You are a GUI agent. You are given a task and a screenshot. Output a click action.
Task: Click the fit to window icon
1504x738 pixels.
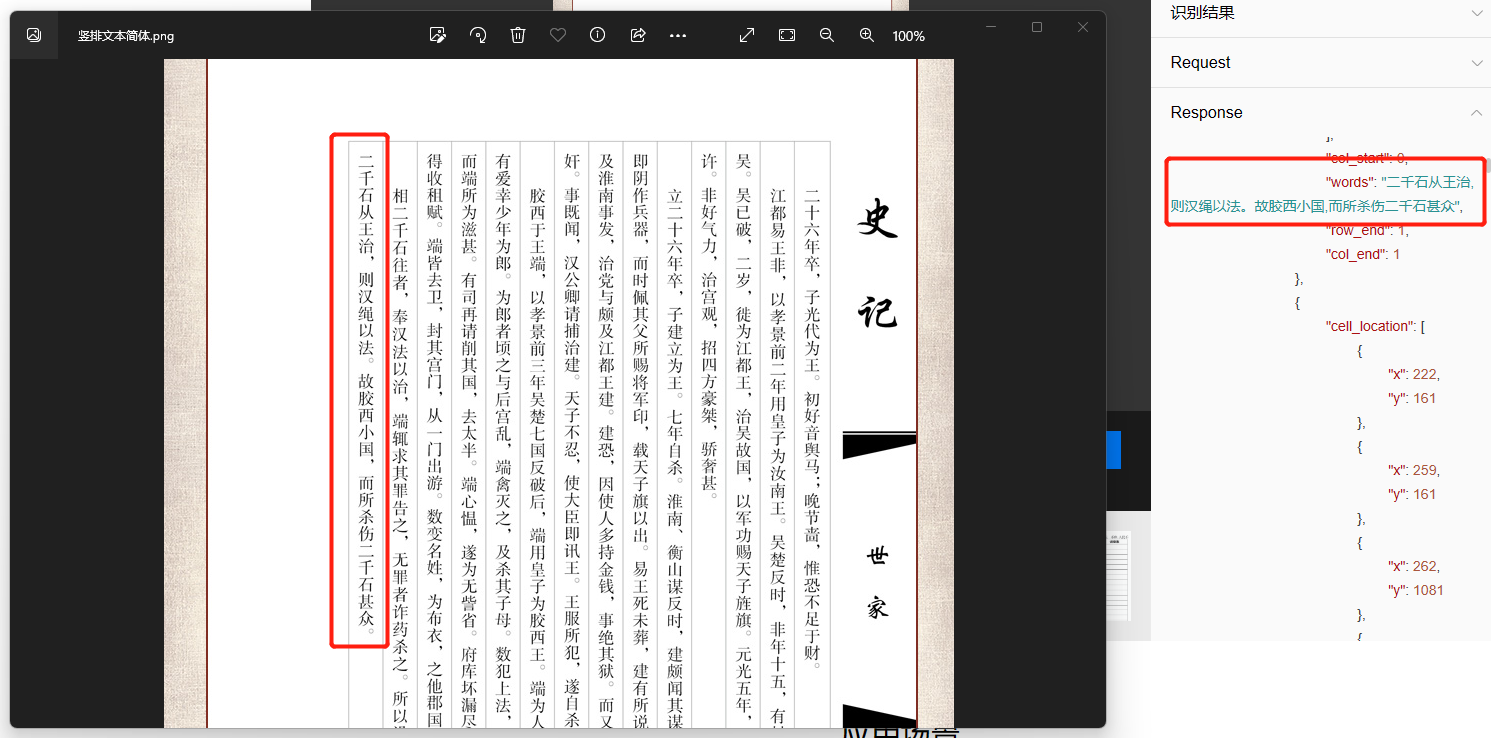pos(787,35)
